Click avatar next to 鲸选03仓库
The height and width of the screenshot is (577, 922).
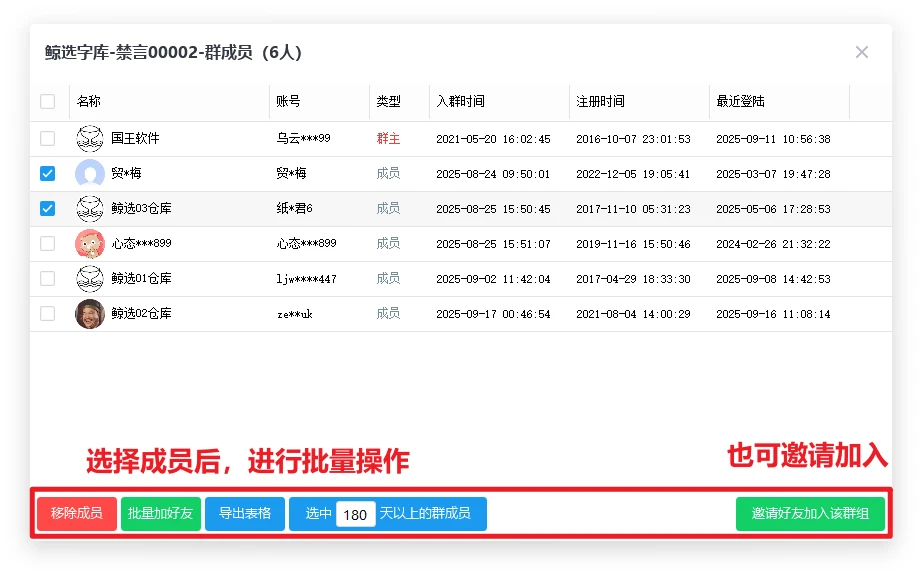90,209
